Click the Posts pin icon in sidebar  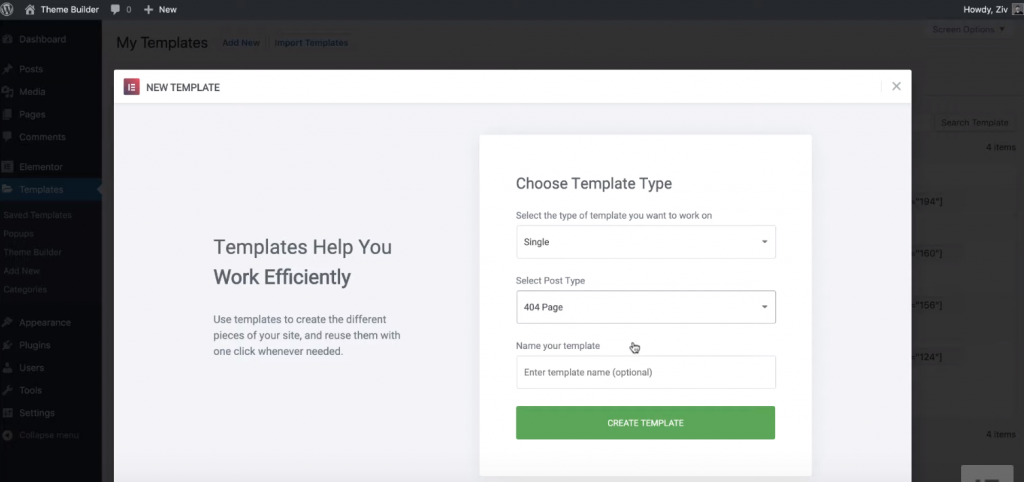[8, 69]
